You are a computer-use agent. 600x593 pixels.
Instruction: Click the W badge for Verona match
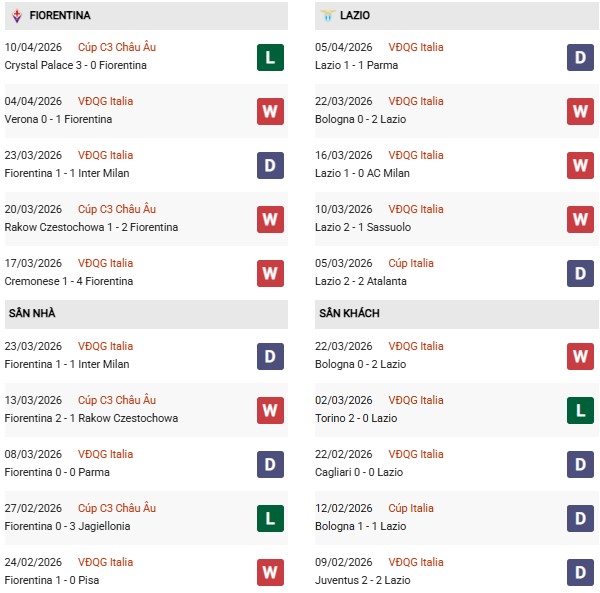click(270, 111)
